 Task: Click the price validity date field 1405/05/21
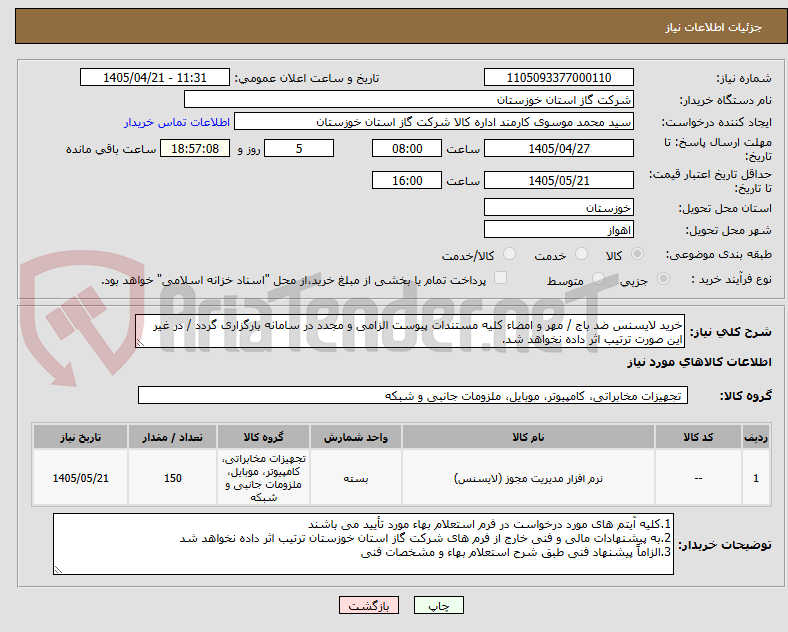tap(558, 180)
